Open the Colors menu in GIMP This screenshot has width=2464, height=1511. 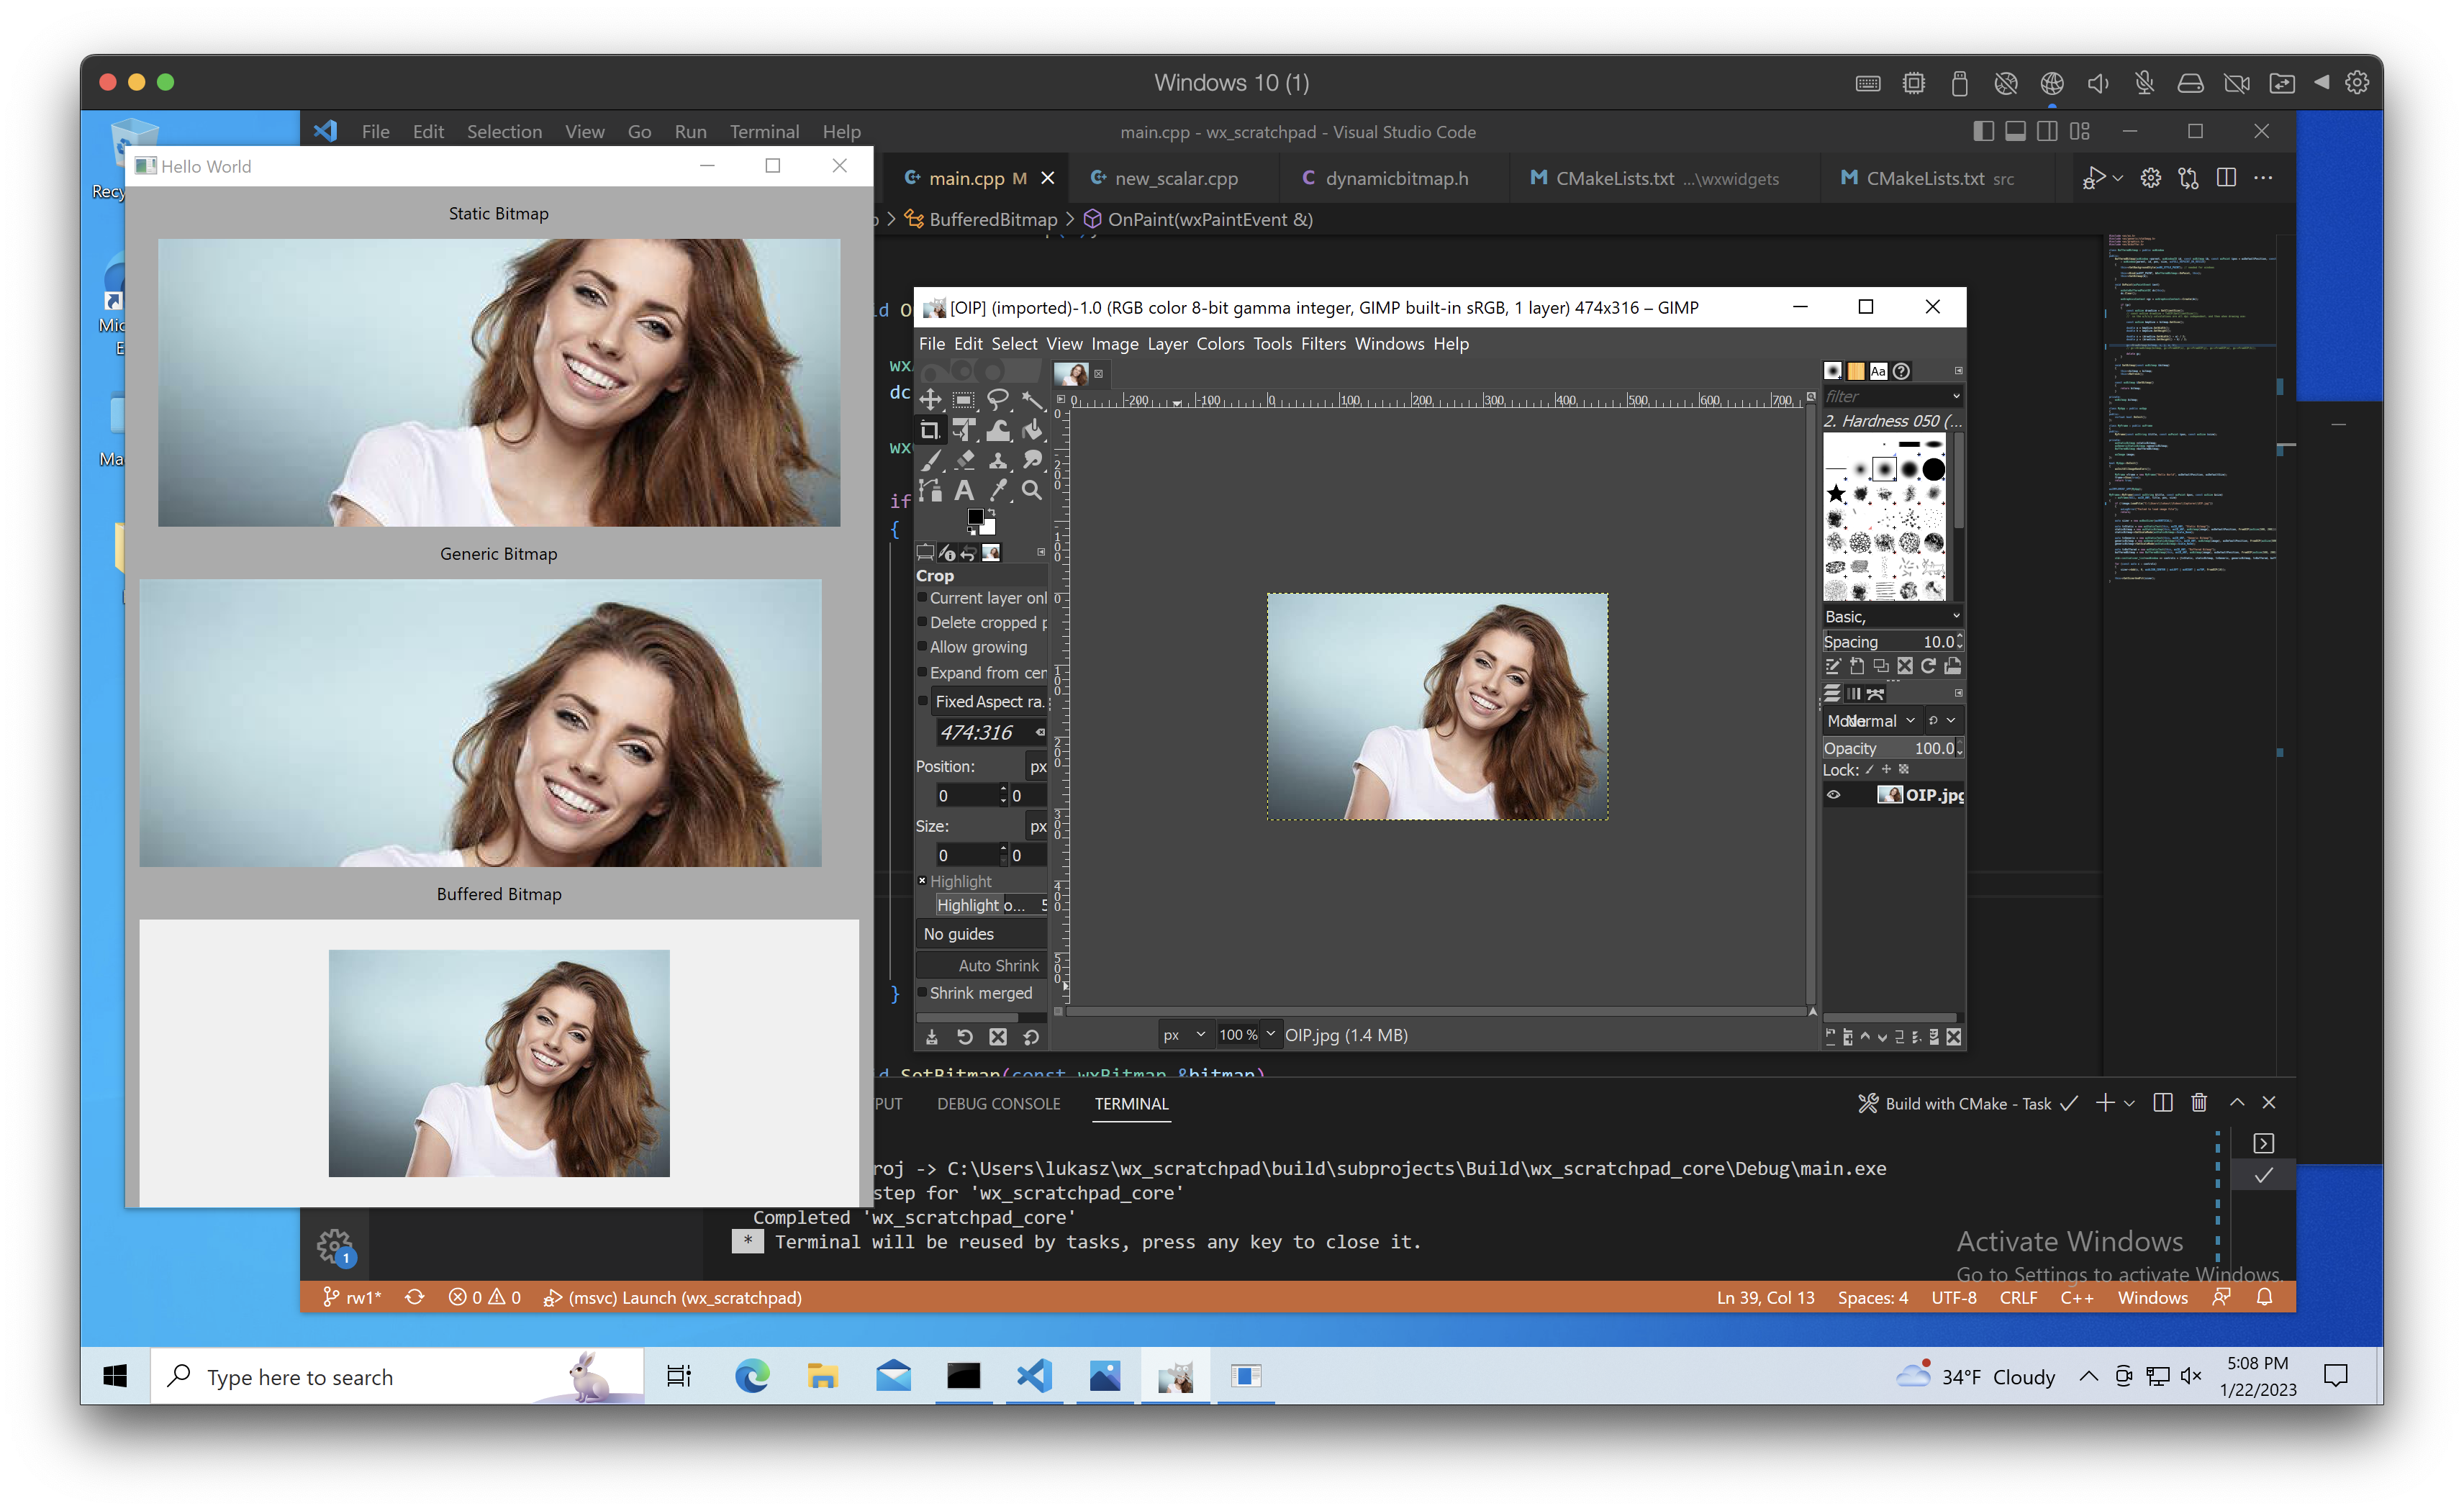1220,344
